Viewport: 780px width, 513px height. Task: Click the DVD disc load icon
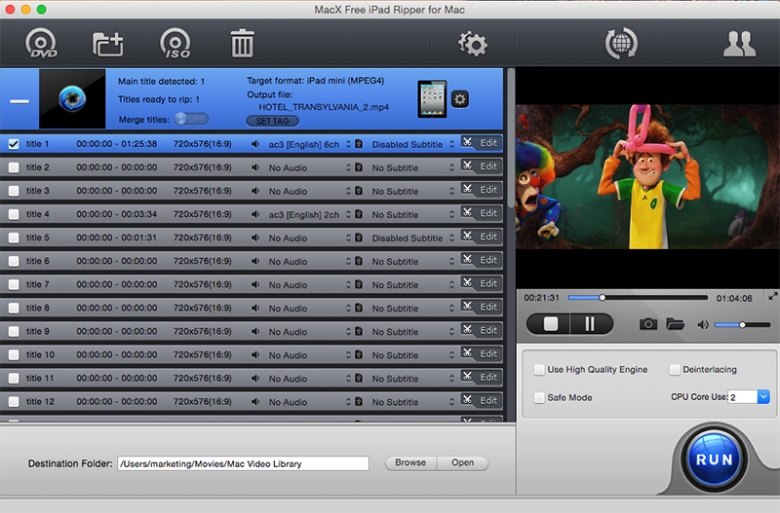click(x=40, y=43)
